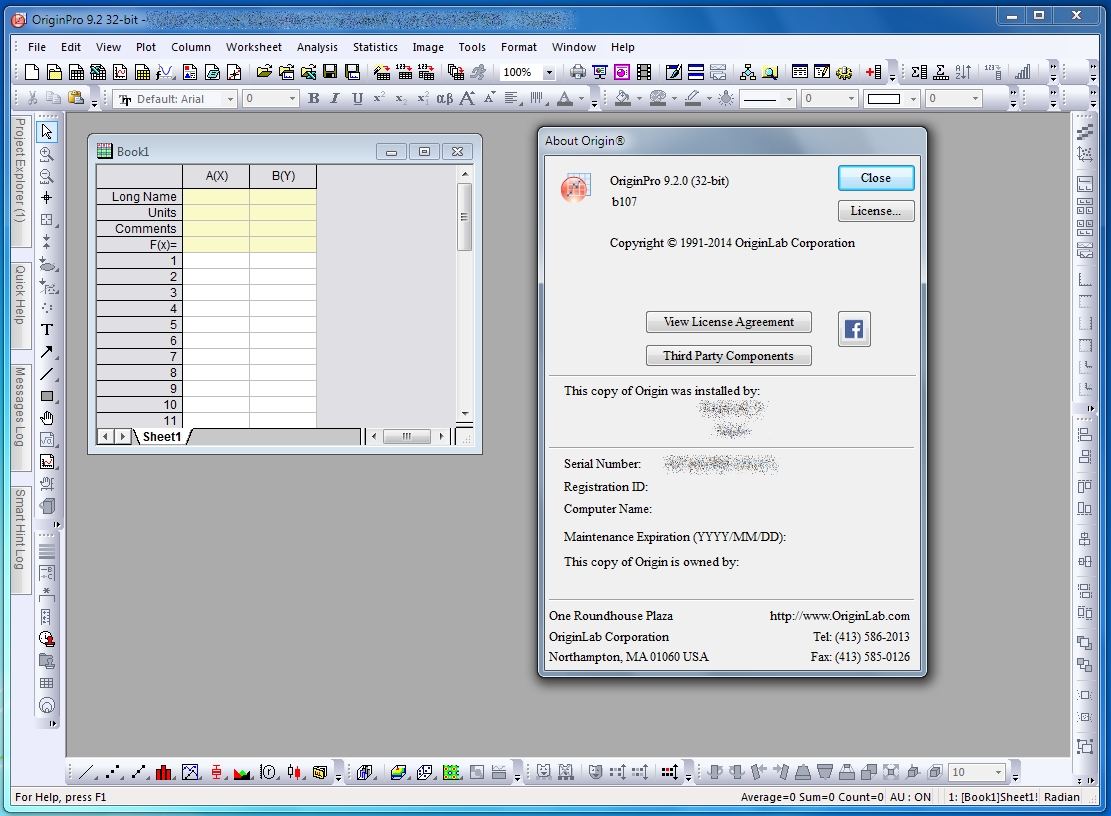Toggle Greek alpha-beta text
Viewport: 1111px width, 816px height.
click(445, 98)
